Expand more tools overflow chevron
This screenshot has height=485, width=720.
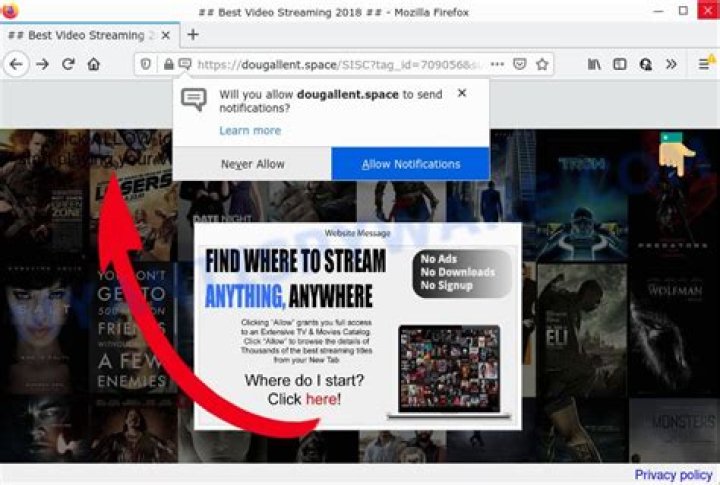671,64
